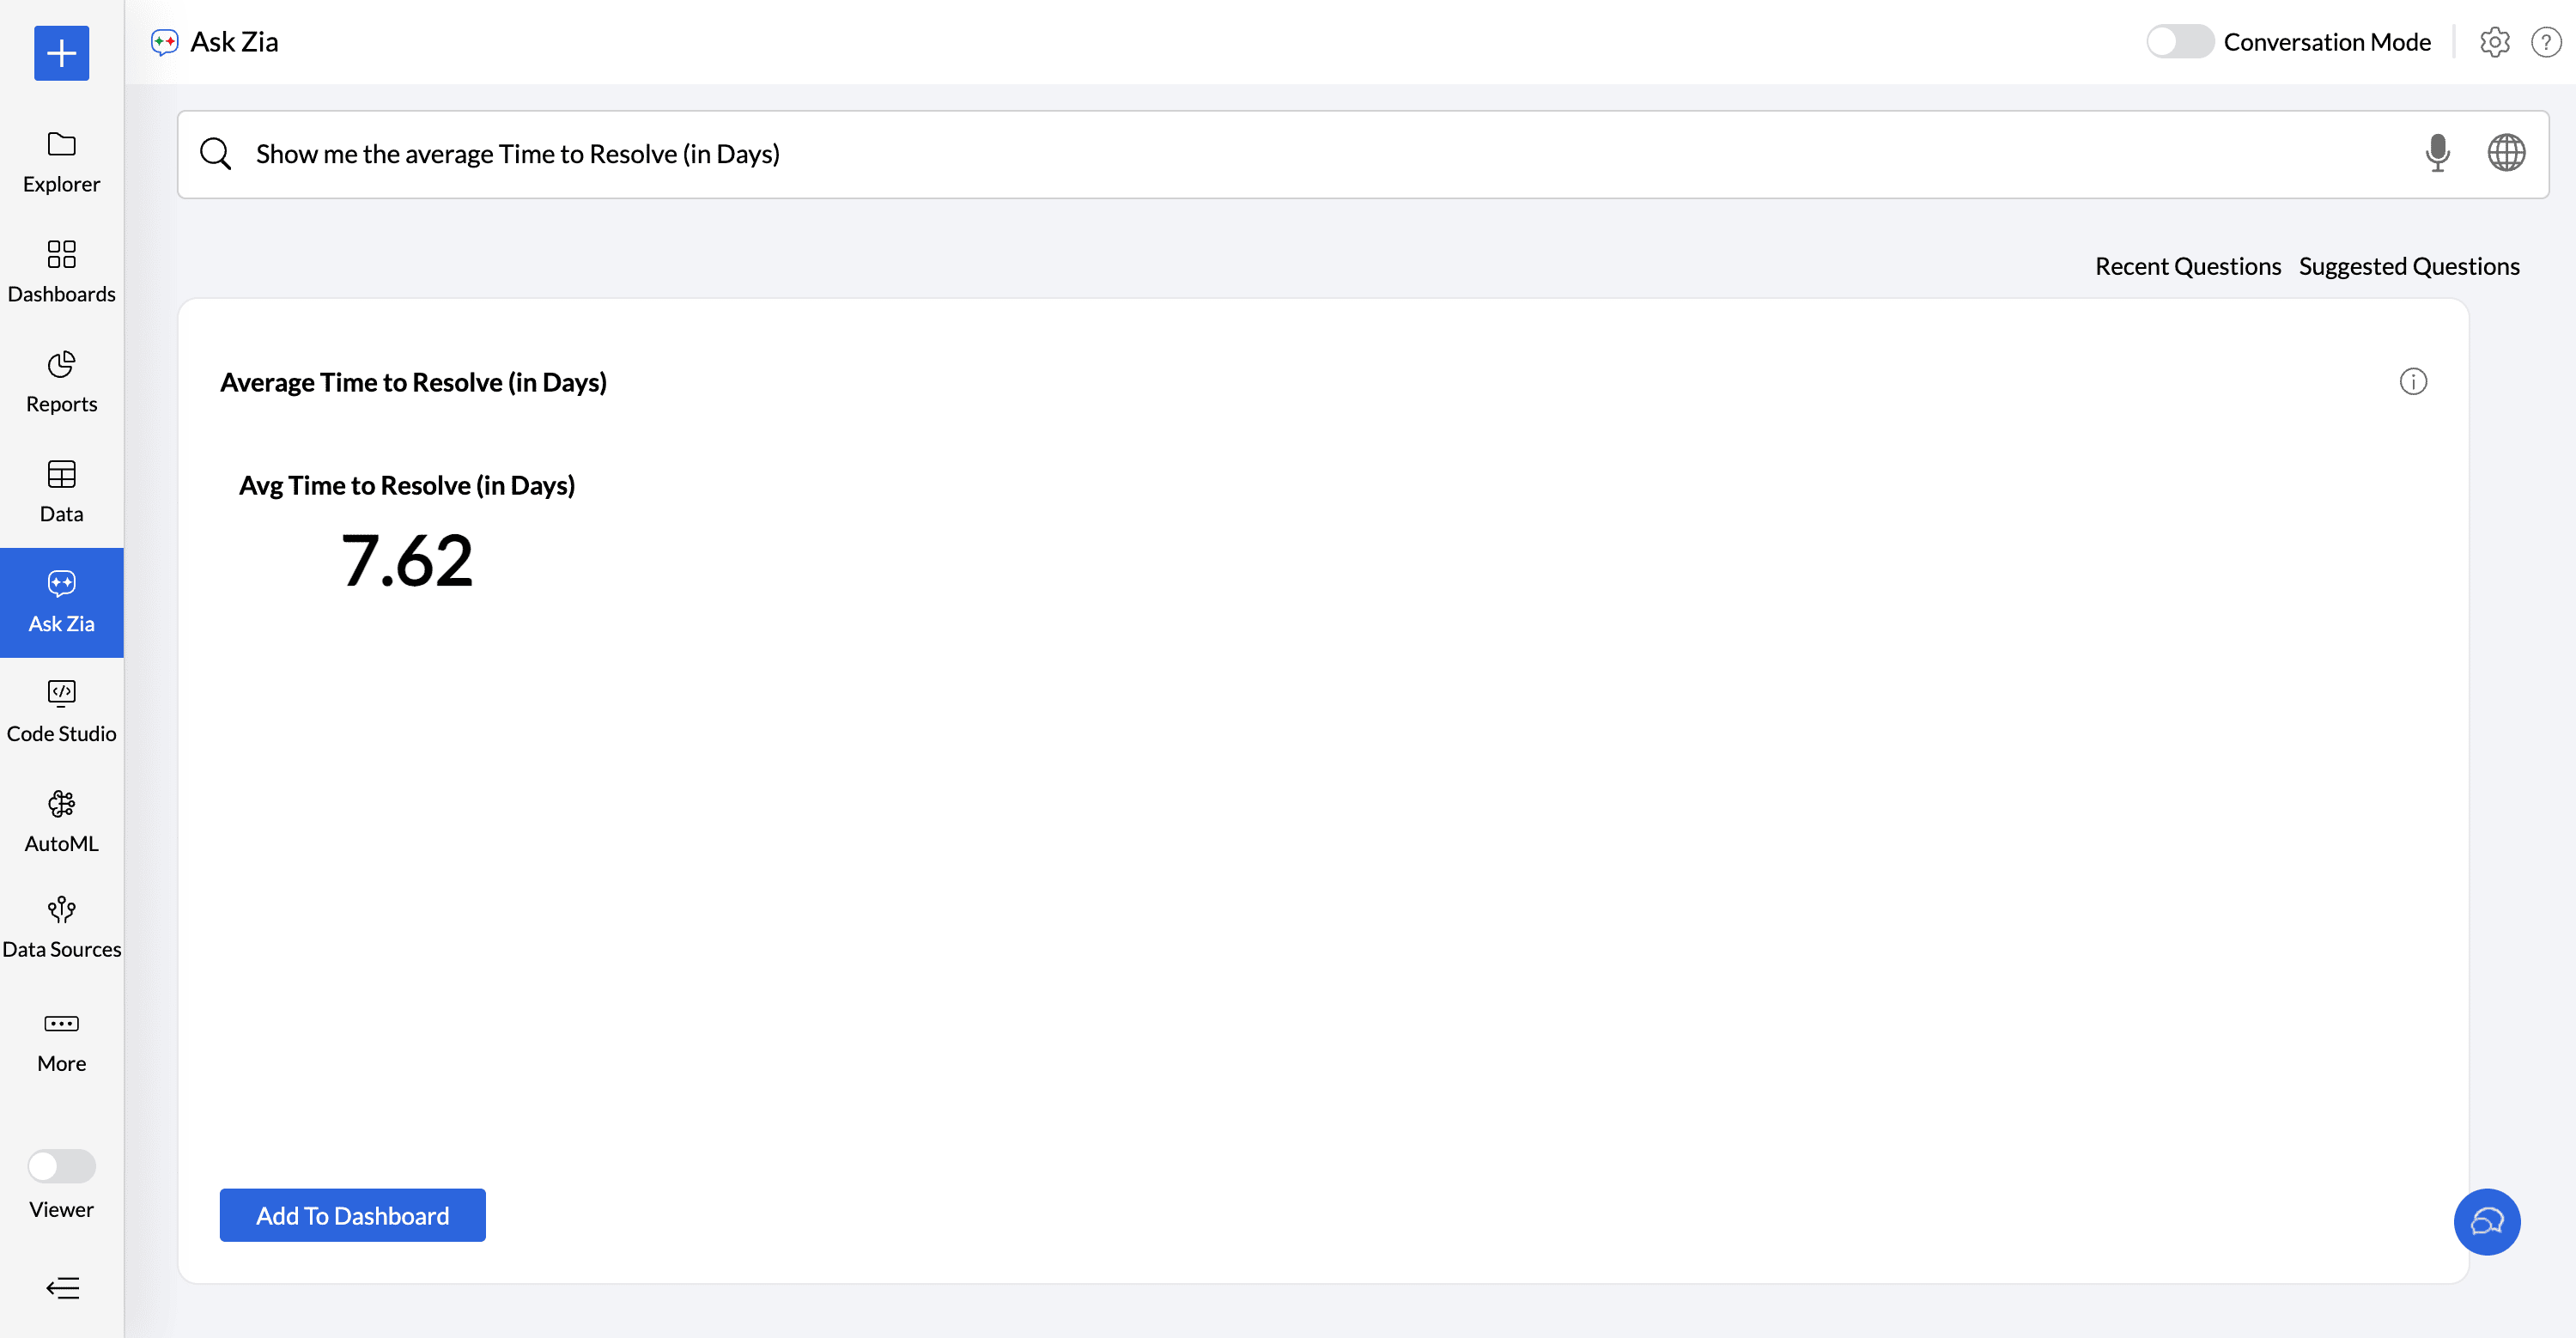2576x1338 pixels.
Task: Open the Reports section
Action: (x=61, y=380)
